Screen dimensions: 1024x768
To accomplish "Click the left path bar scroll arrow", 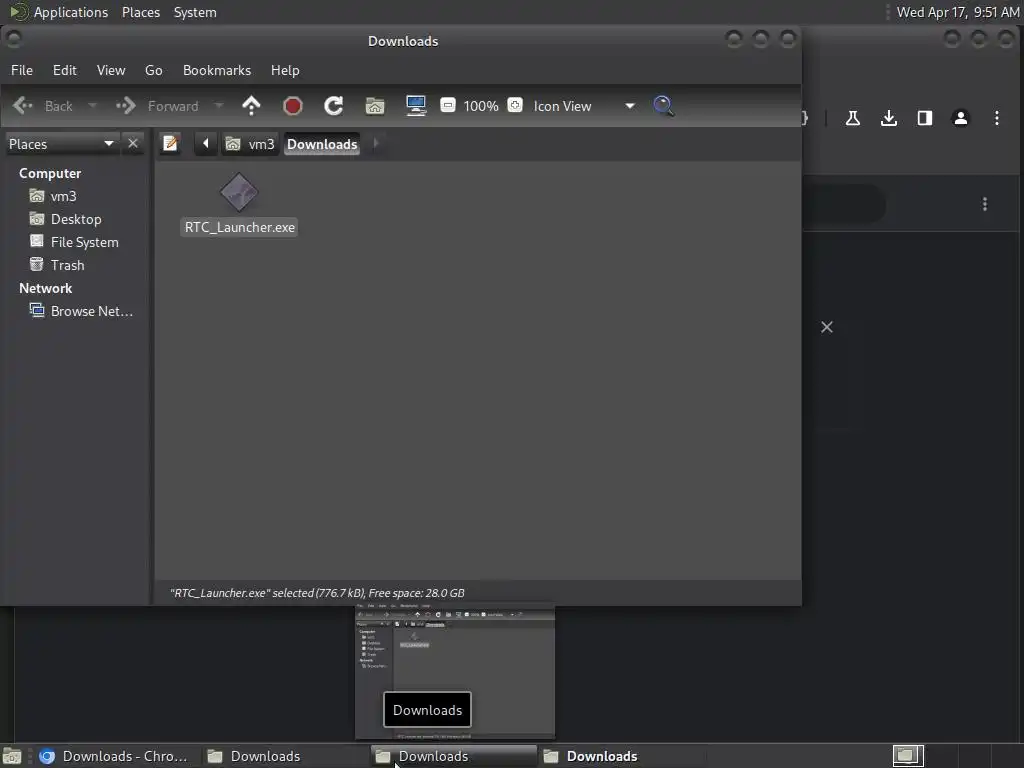I will (x=206, y=143).
